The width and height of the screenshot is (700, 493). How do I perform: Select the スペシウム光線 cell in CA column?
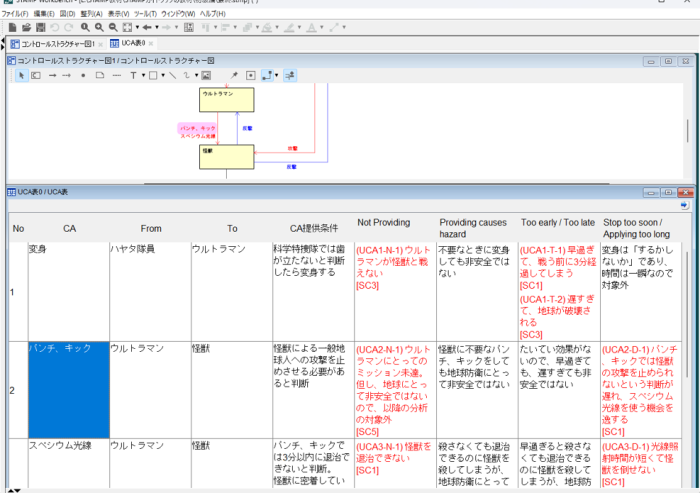tap(69, 463)
